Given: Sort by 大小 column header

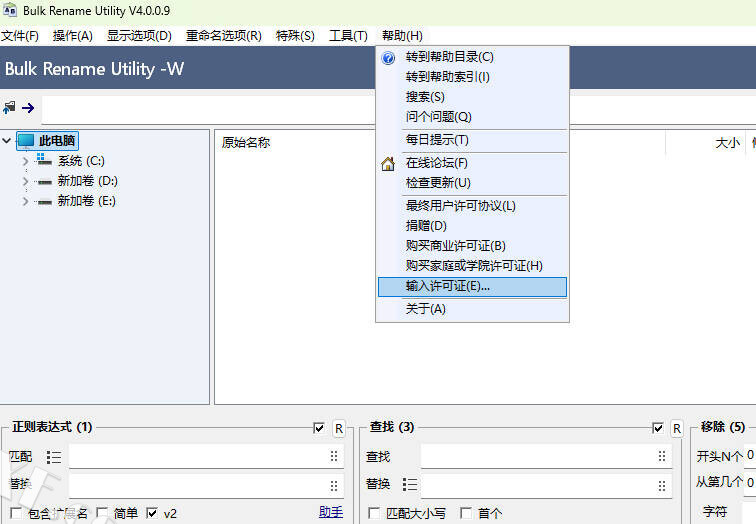Looking at the screenshot, I should pyautogui.click(x=728, y=143).
